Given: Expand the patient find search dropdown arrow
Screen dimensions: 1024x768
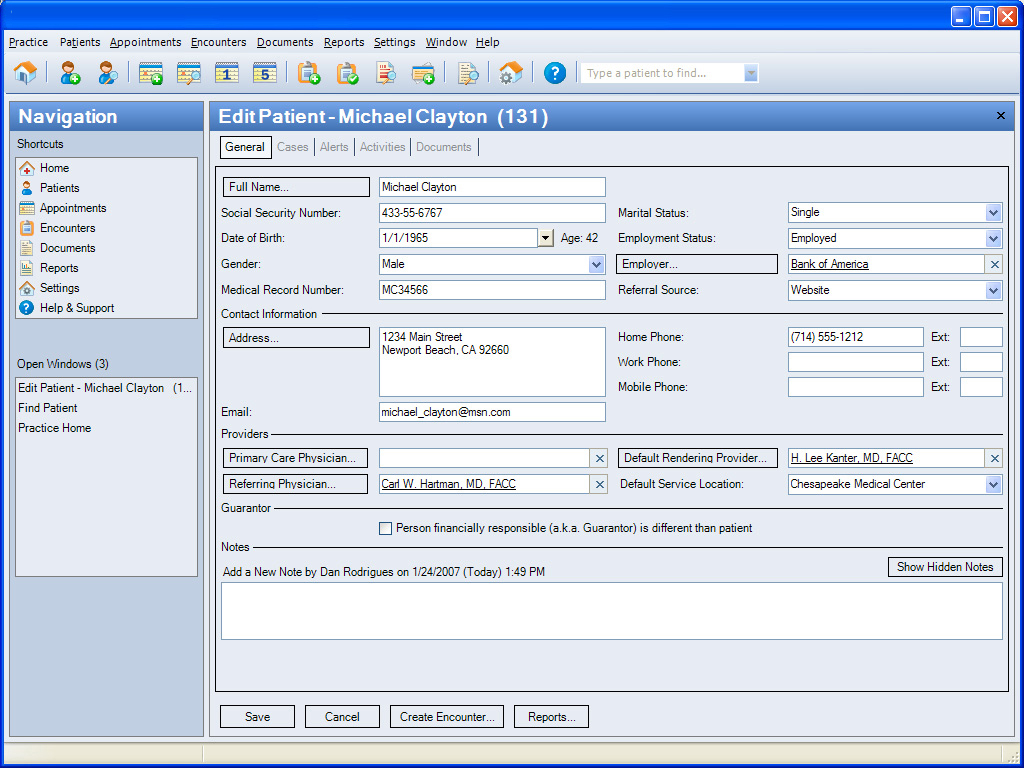Looking at the screenshot, I should point(750,73).
